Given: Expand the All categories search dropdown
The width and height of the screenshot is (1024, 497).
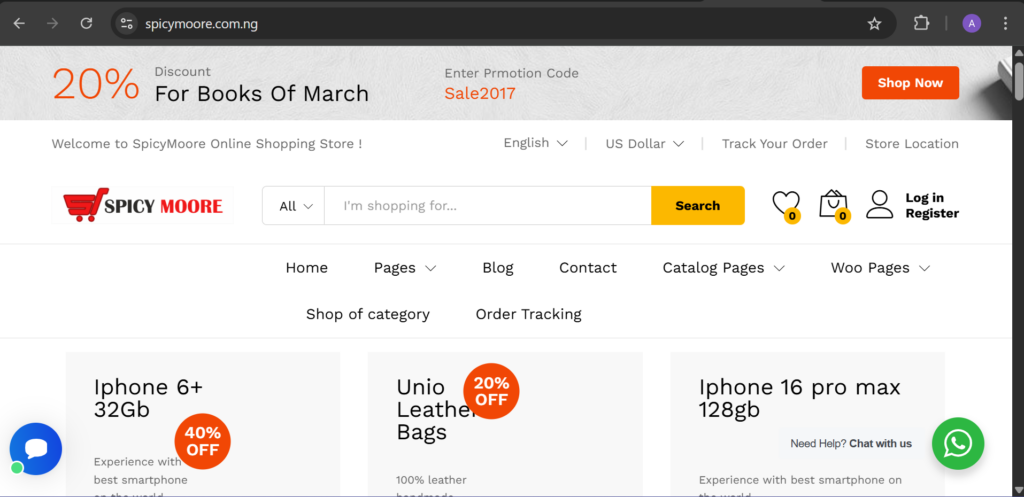Looking at the screenshot, I should (295, 206).
